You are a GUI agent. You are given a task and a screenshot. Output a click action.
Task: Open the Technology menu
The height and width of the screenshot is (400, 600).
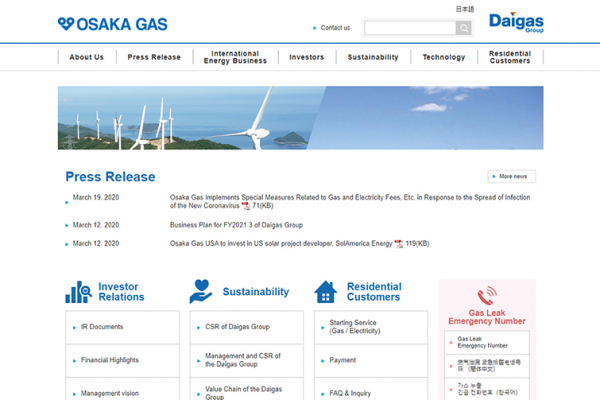pos(444,57)
